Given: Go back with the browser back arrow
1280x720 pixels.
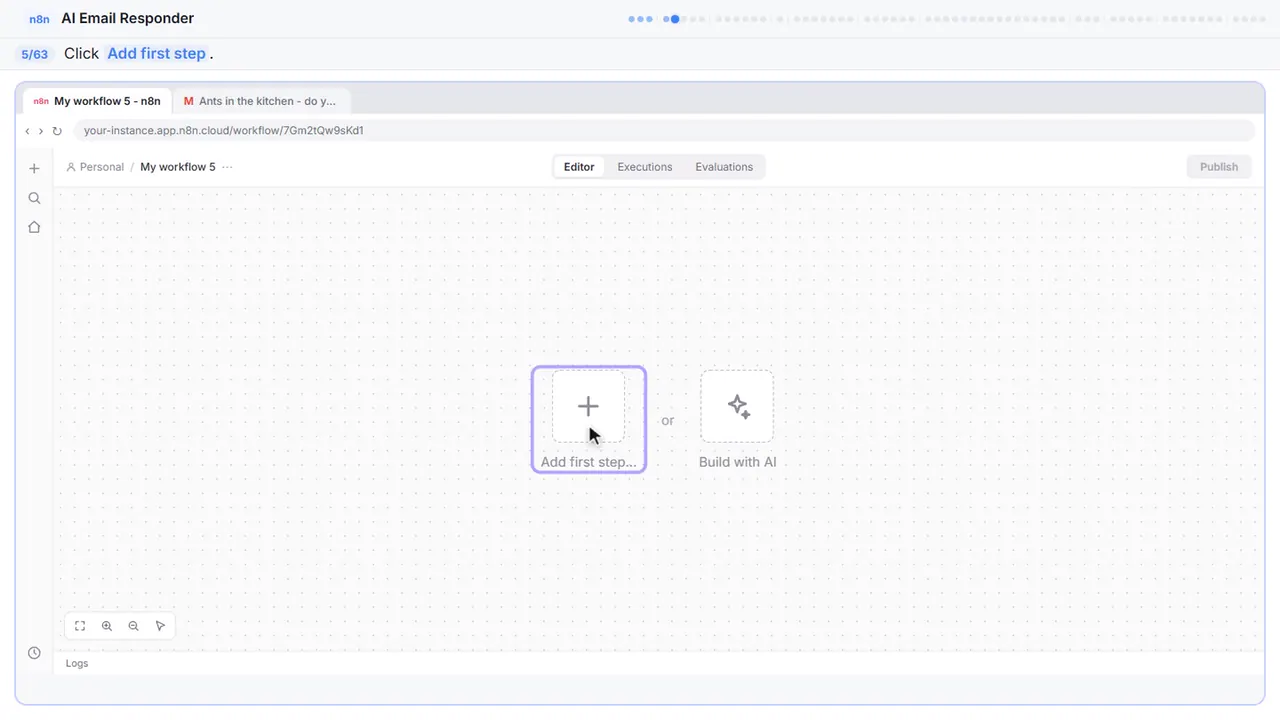Looking at the screenshot, I should (x=27, y=131).
